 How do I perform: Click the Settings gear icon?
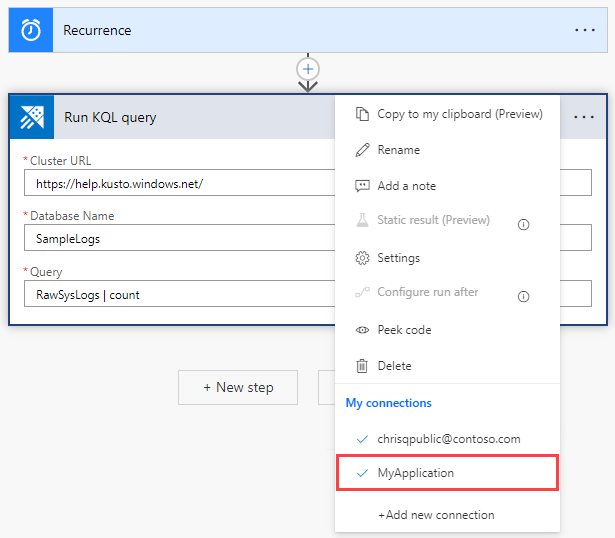coord(362,258)
